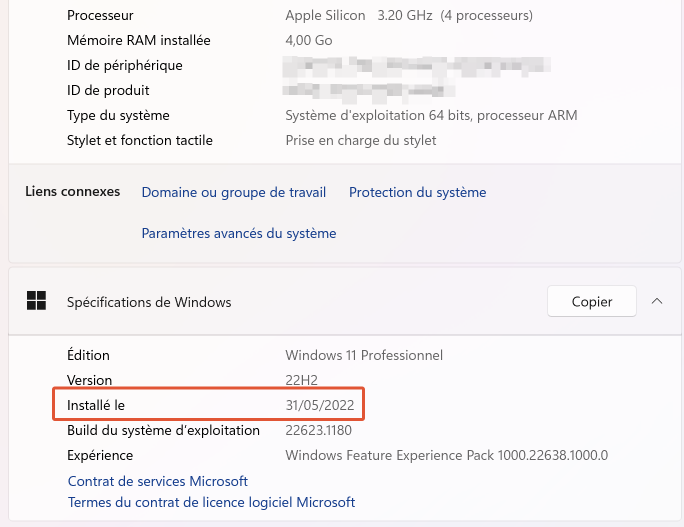Open Domaine ou groupe de travail link
The height and width of the screenshot is (527, 684).
pos(234,192)
